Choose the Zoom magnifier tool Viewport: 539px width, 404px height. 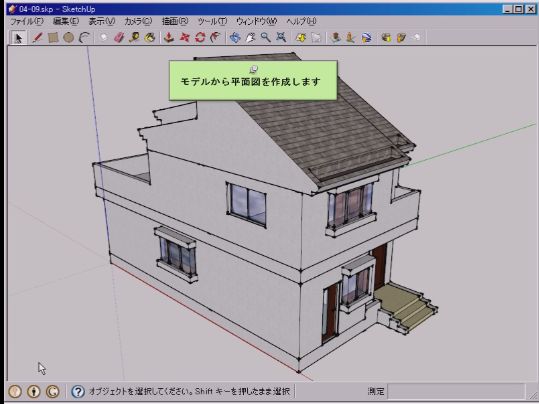click(x=265, y=37)
